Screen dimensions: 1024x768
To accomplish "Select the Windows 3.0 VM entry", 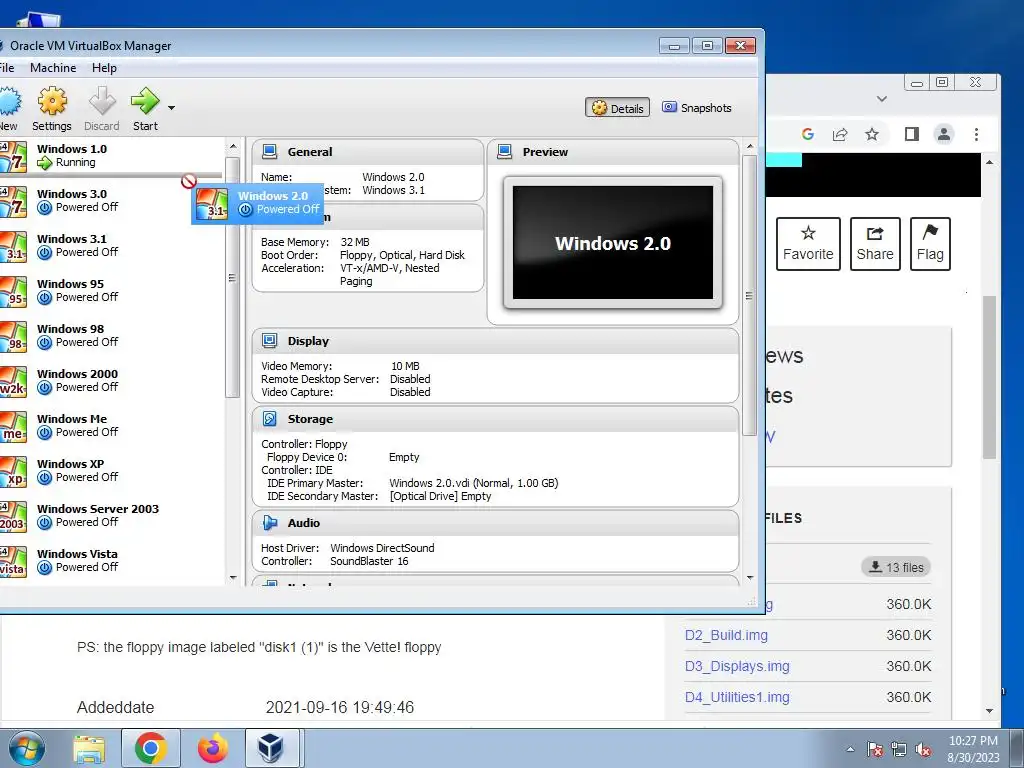I will [x=111, y=200].
